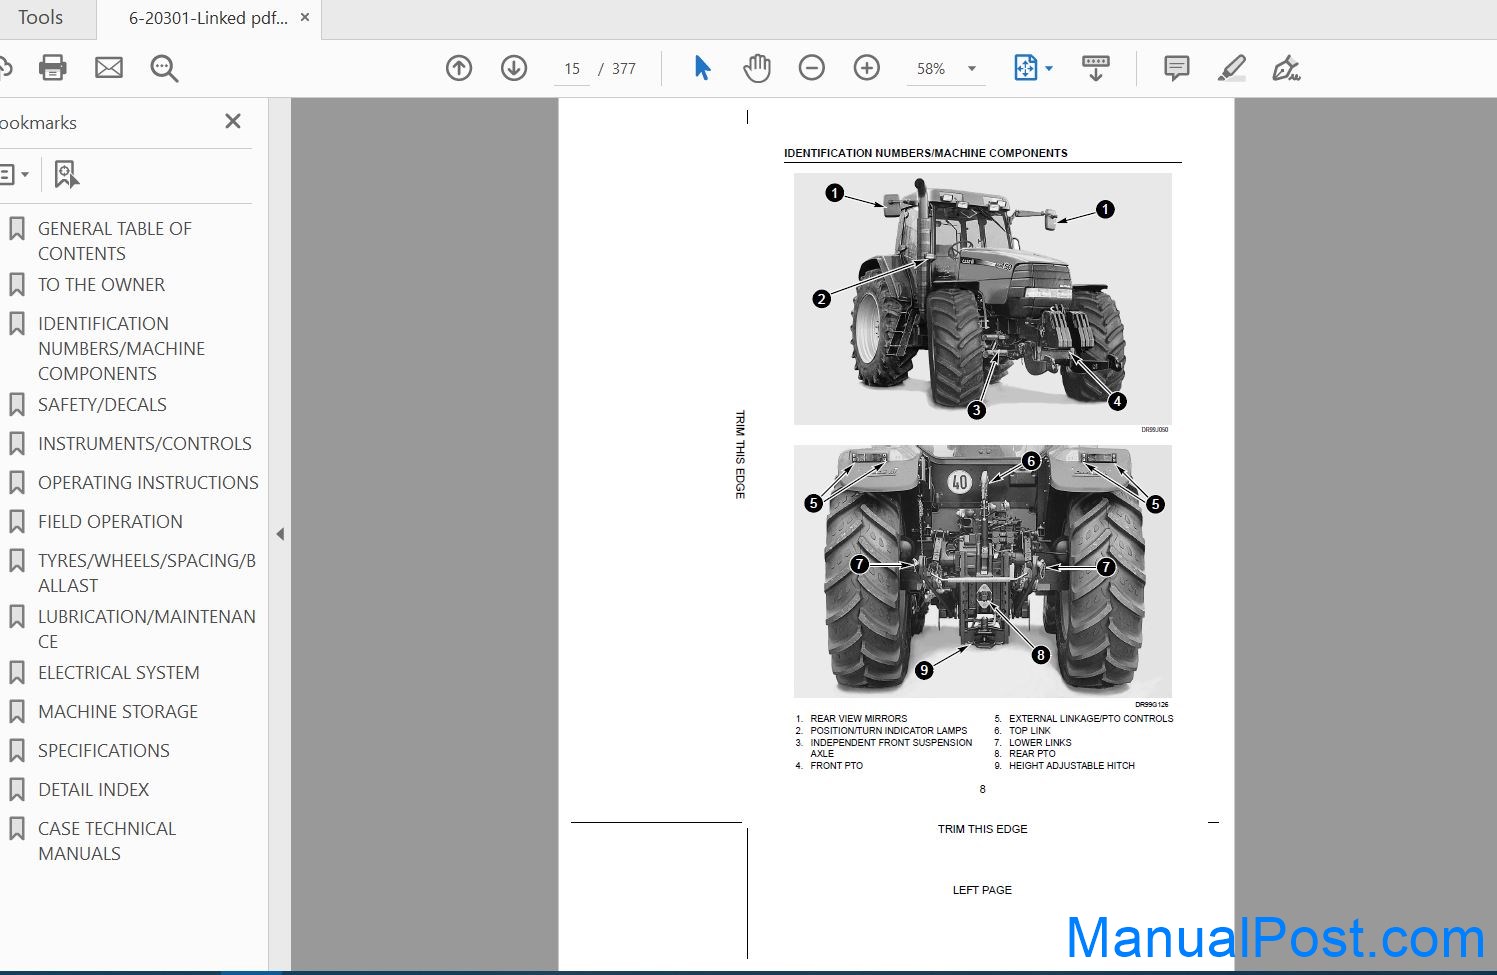This screenshot has height=975, width=1497.
Task: Open IDENTIFICATION NUMBERS/MACHINE COMPONENTS bookmark
Action: point(121,348)
